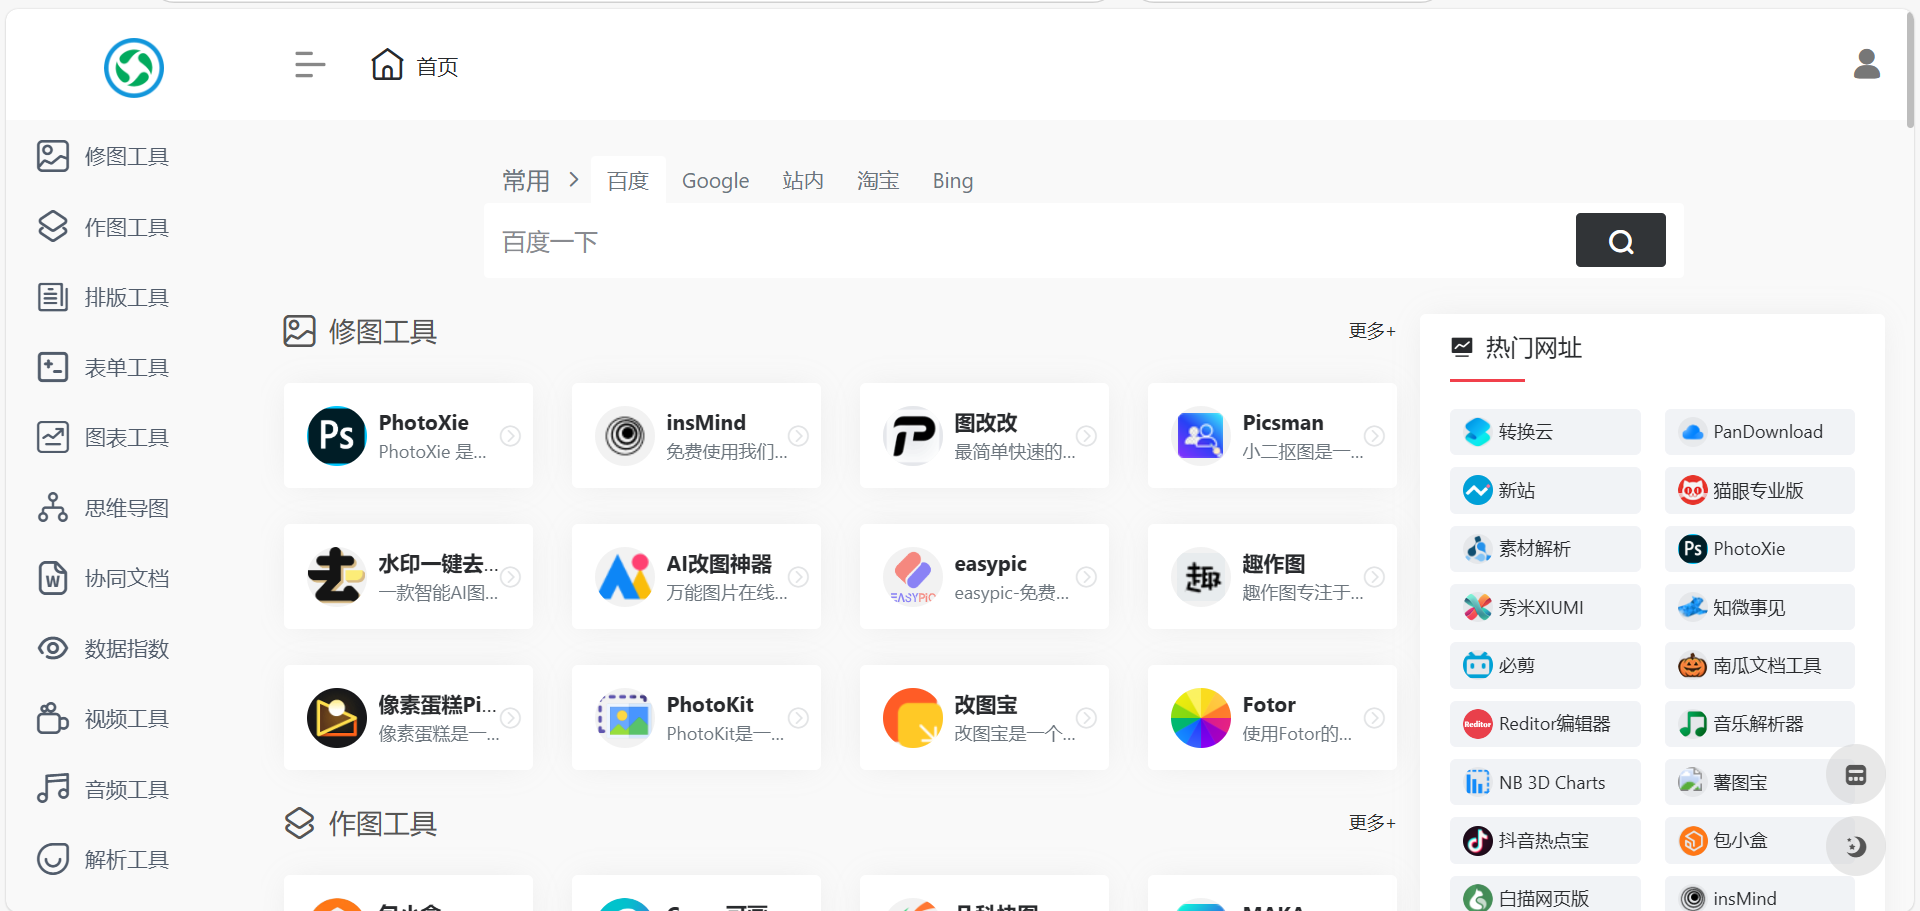Open the Fotor color wheel card icon
Viewport: 1920px width, 911px height.
click(1200, 718)
